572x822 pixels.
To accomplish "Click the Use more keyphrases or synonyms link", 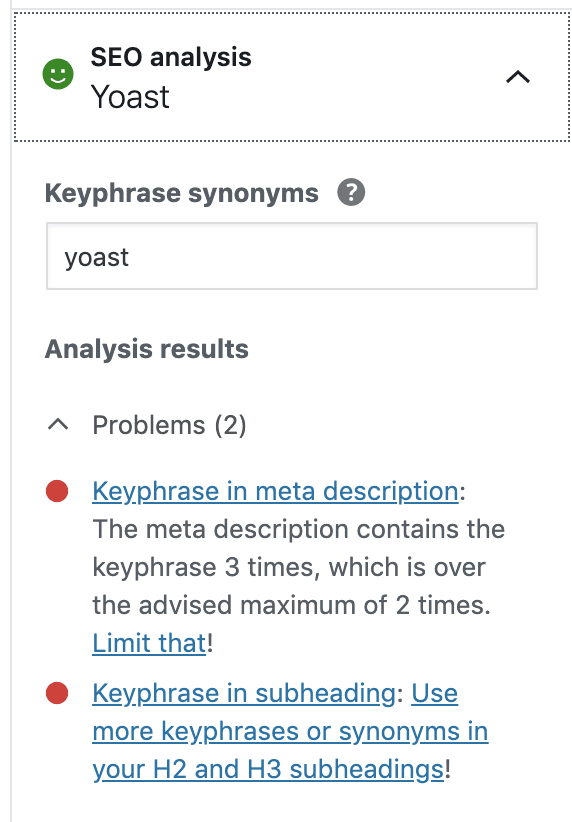I will 290,731.
